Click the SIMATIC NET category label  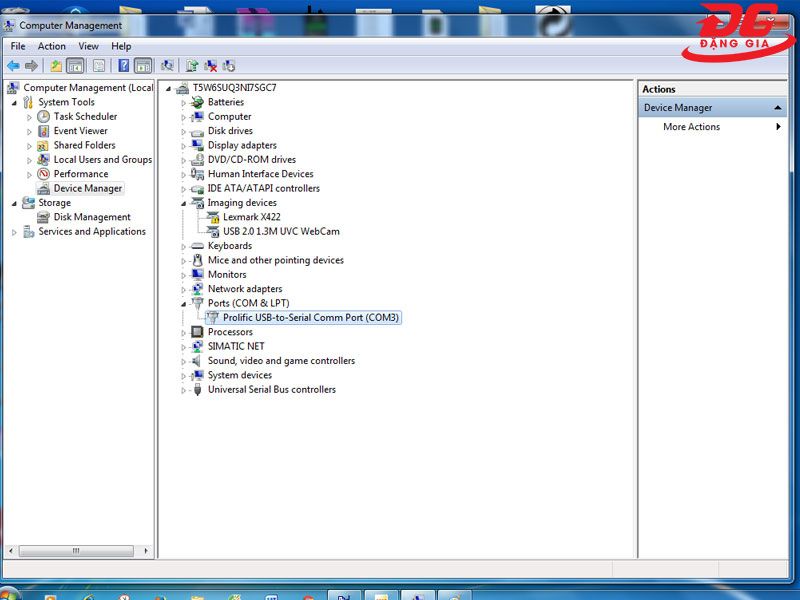tap(236, 346)
